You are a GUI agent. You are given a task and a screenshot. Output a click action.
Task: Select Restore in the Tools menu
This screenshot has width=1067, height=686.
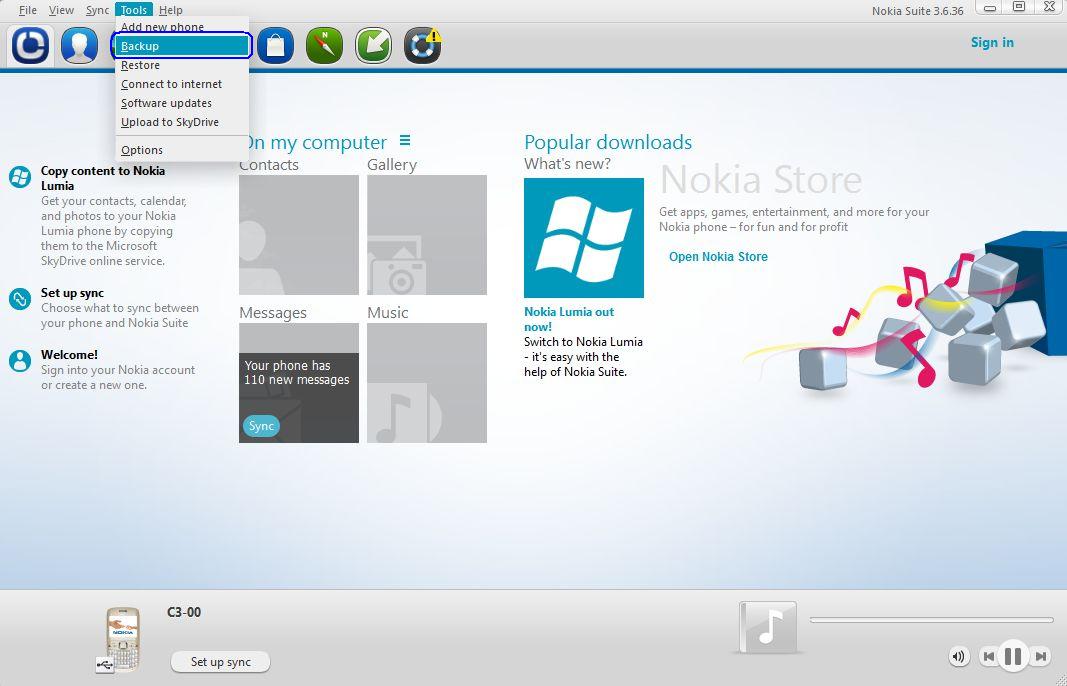[x=182, y=65]
